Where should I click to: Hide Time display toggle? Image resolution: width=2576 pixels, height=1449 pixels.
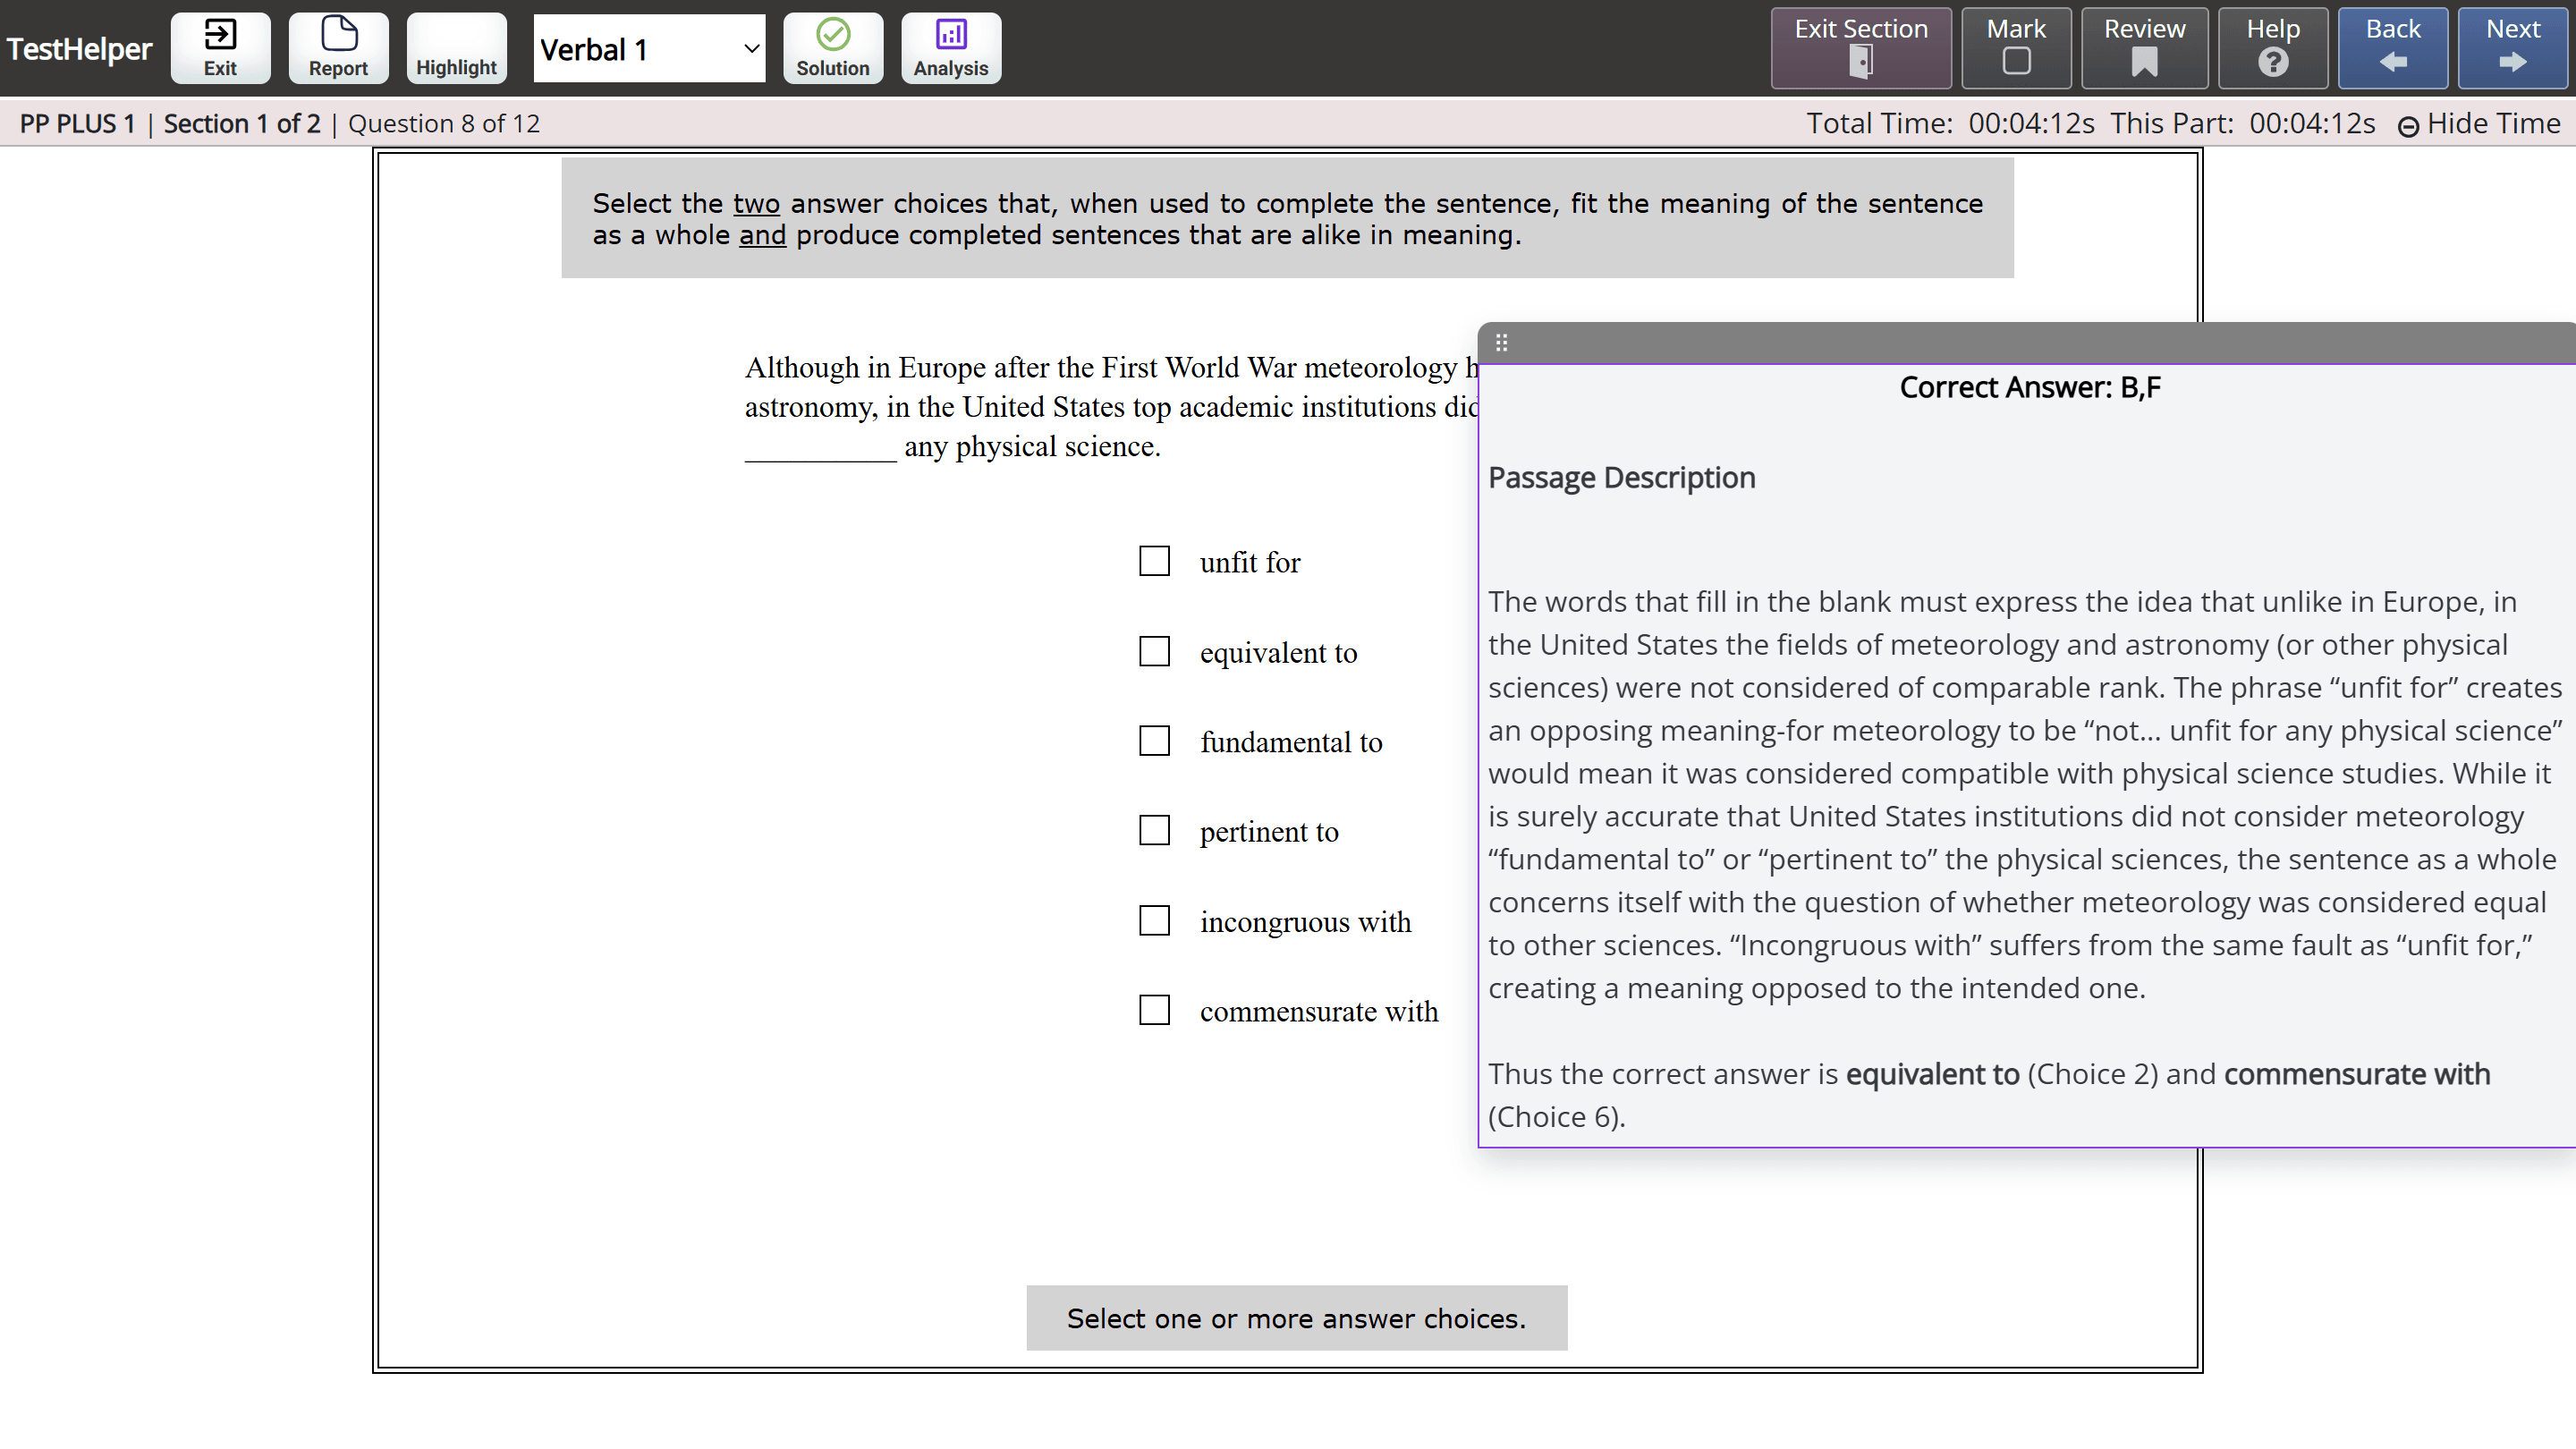(2479, 124)
